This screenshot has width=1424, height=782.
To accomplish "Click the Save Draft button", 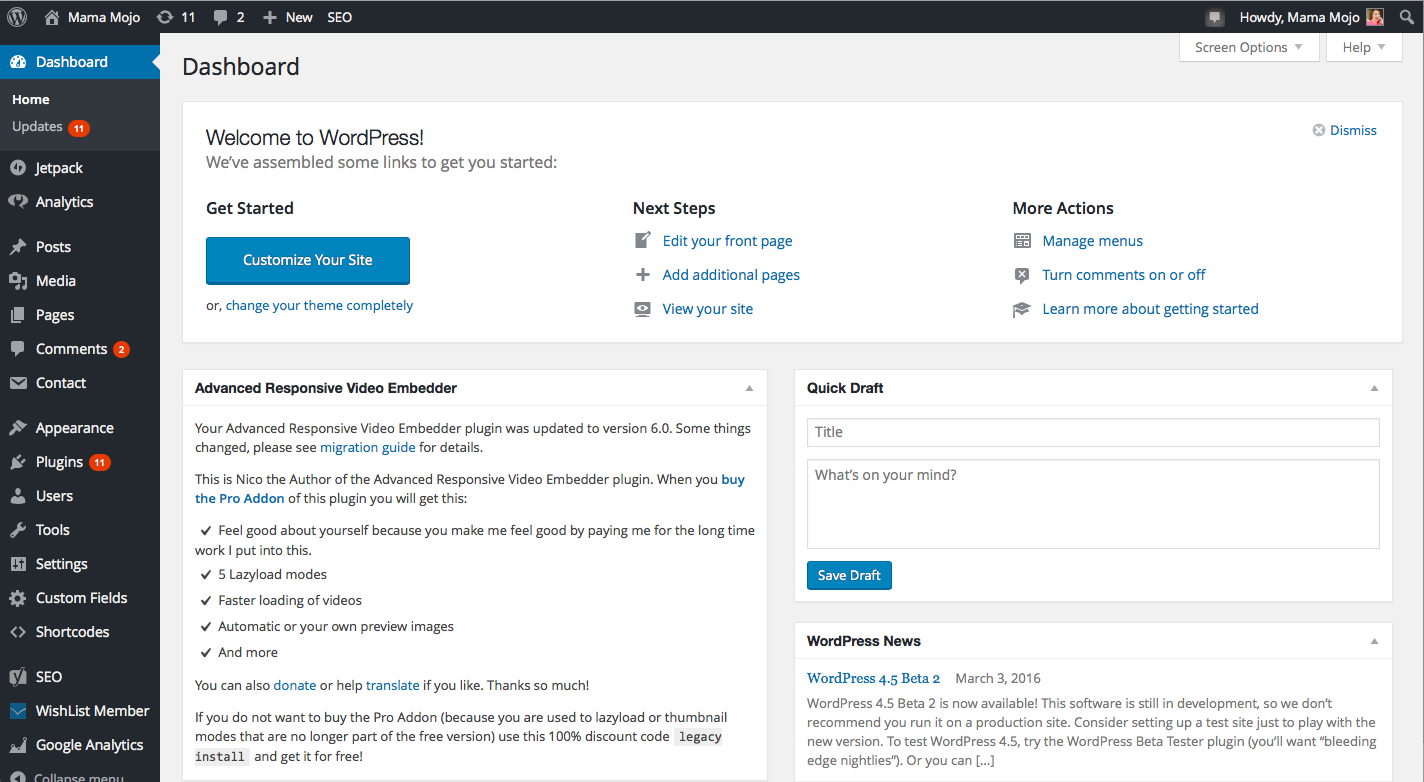I will coord(849,575).
